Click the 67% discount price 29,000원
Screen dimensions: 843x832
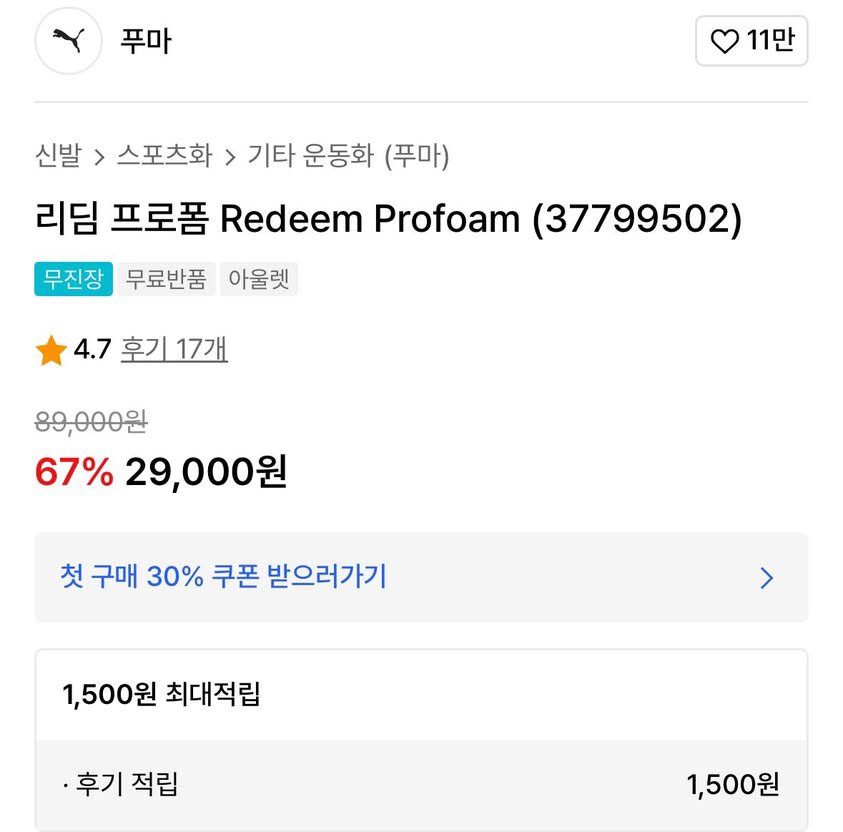161,472
